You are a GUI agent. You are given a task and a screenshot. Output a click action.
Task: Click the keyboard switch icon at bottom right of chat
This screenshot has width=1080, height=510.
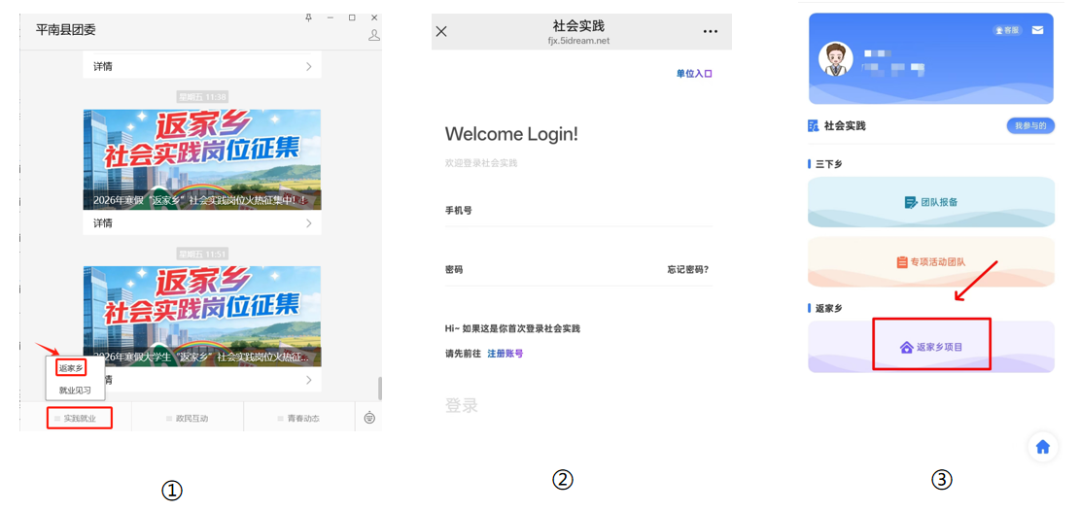370,418
